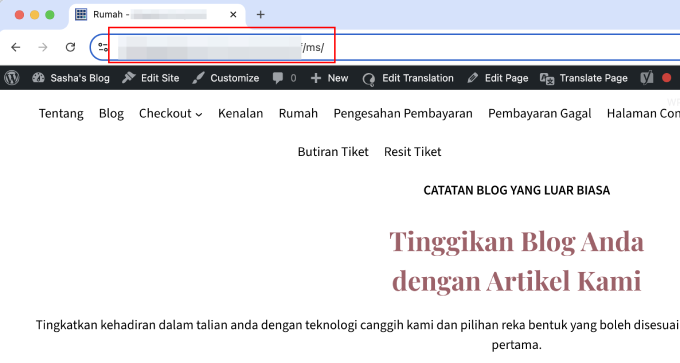Image resolution: width=680 pixels, height=363 pixels.
Task: Open the Blog menu link
Action: coord(111,114)
